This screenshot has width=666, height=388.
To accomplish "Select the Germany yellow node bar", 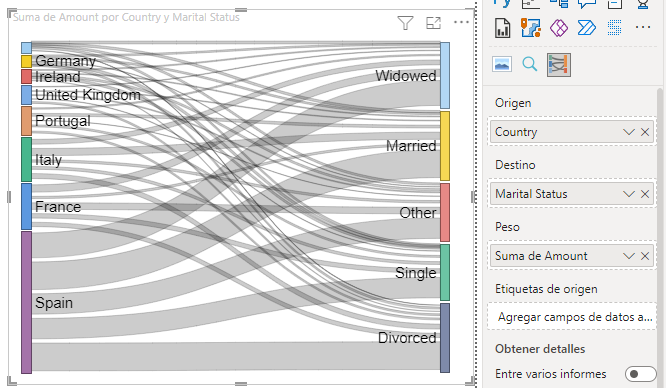I will [26, 61].
